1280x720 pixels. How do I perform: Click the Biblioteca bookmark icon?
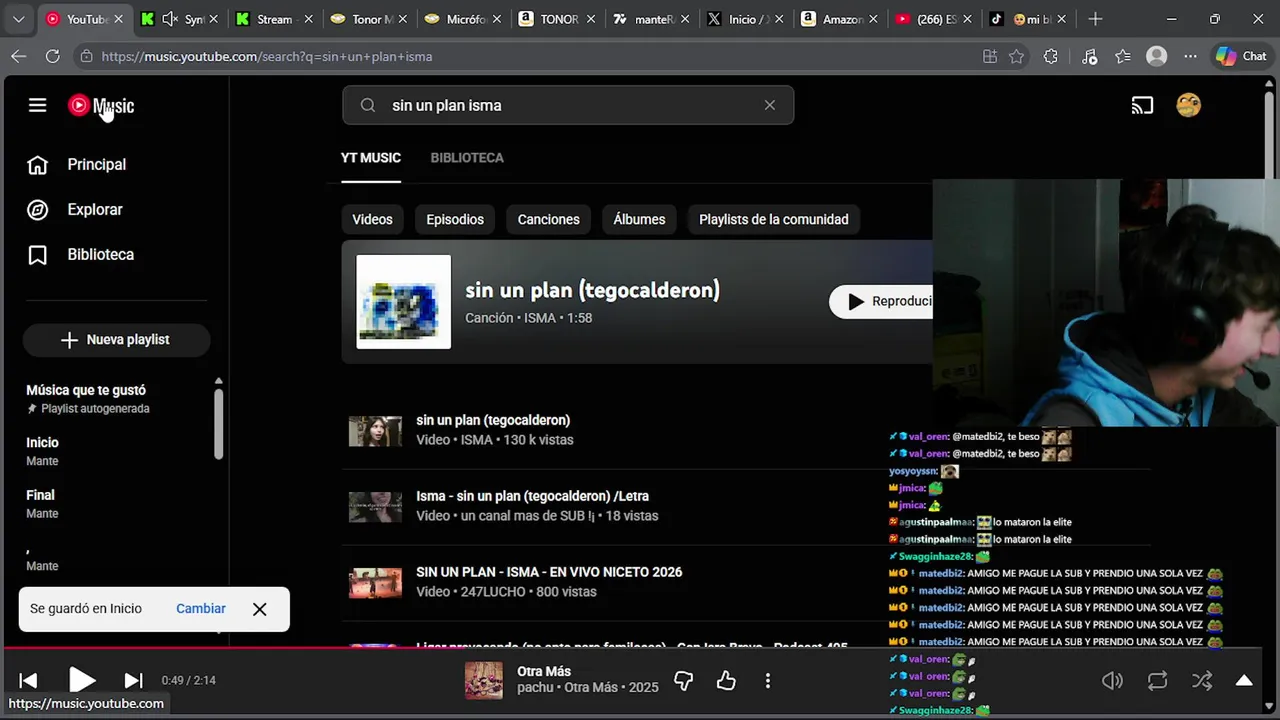click(x=37, y=254)
